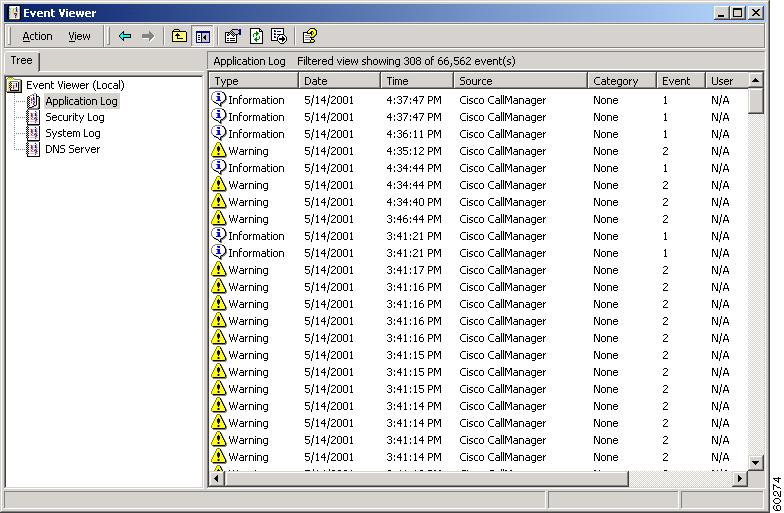
Task: Click the Warning icon at 3:41:17 PM
Action: (218, 269)
